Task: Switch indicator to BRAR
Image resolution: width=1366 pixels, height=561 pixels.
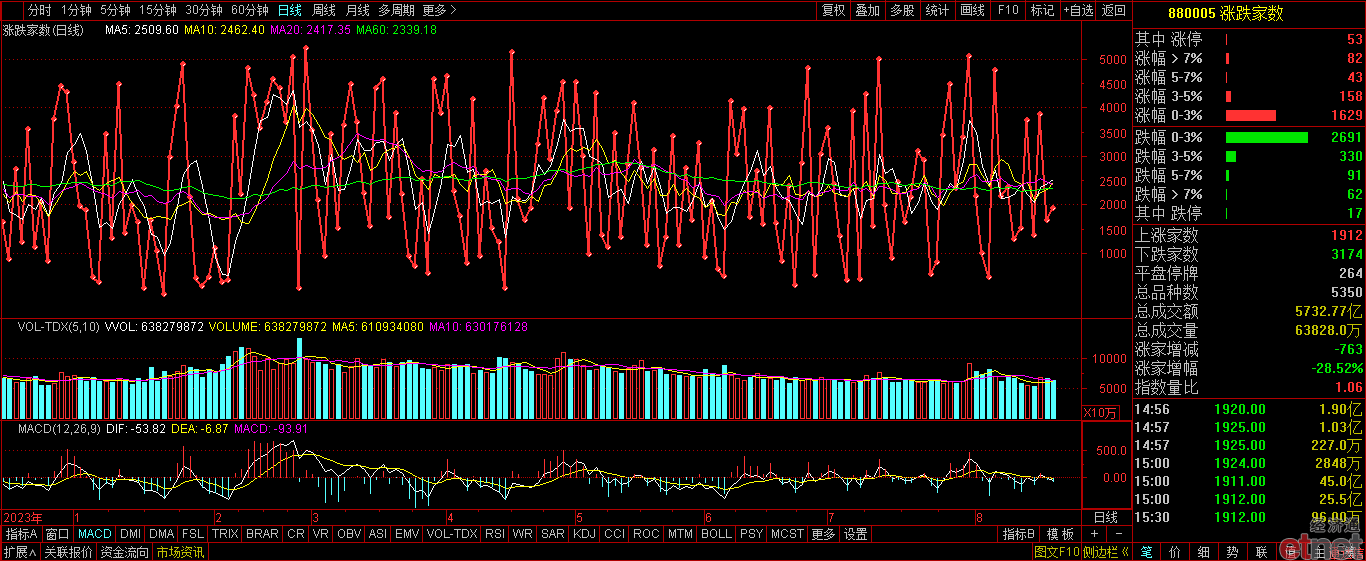Action: (262, 534)
